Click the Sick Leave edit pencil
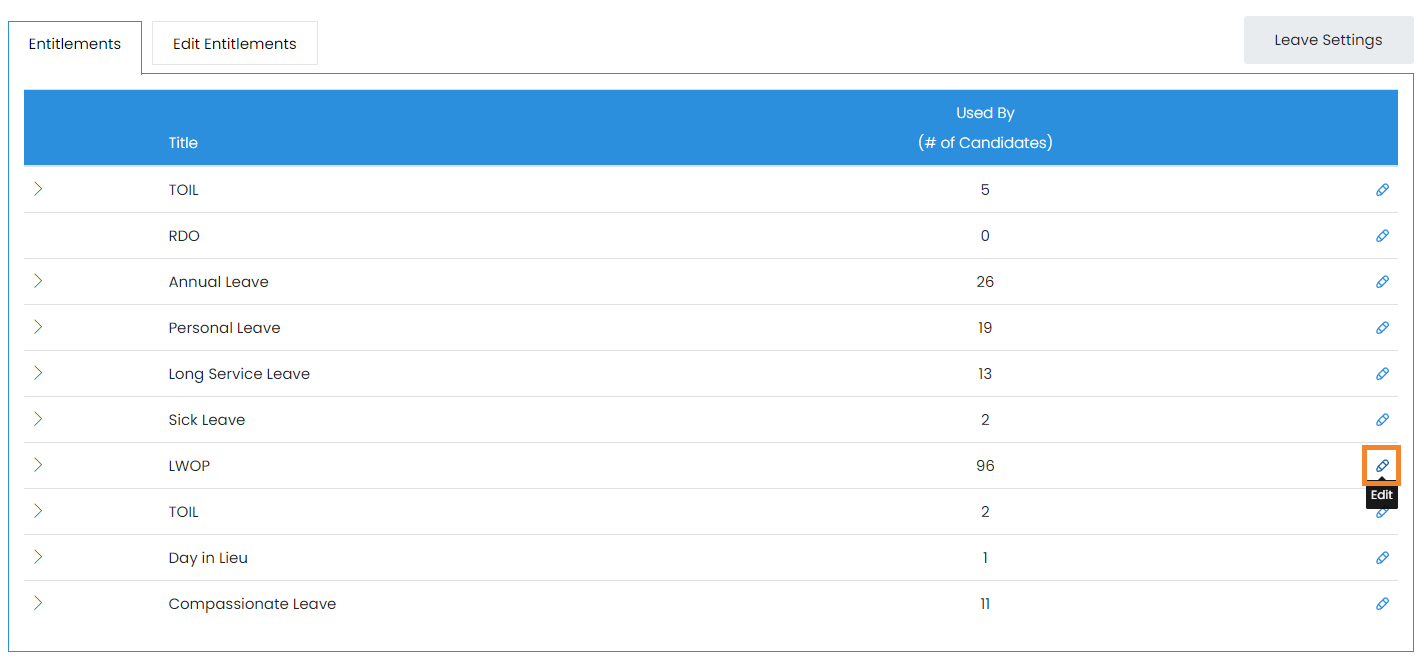1425x670 pixels. 1382,420
